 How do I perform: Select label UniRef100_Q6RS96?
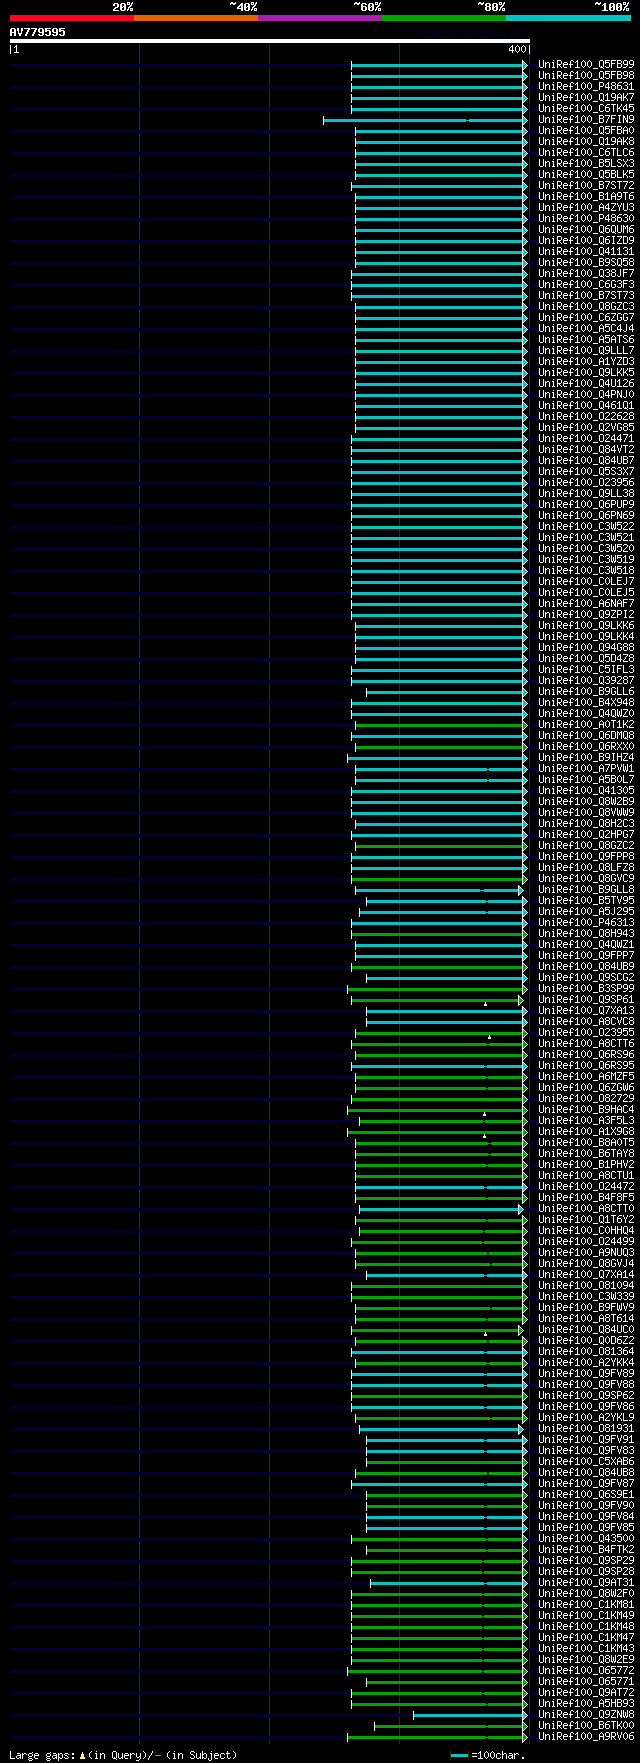pyautogui.click(x=586, y=1054)
